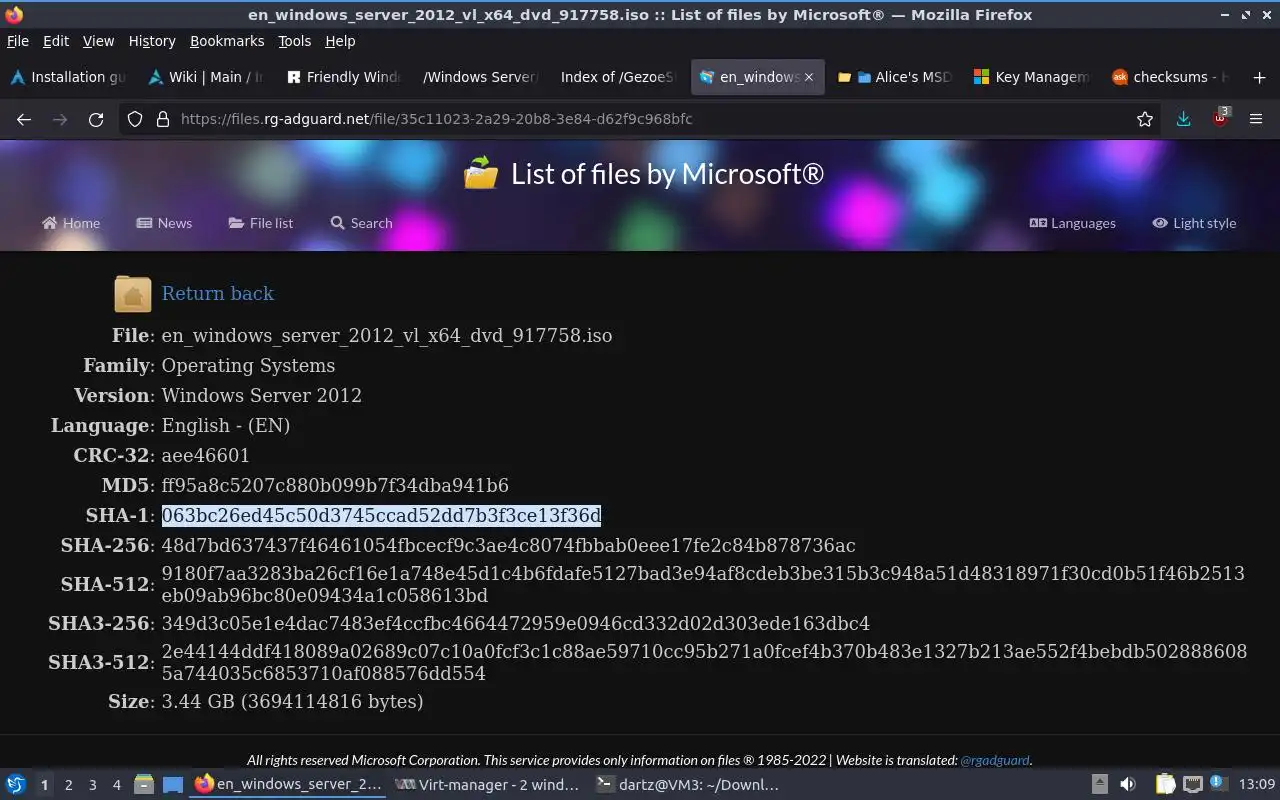Open the File menu

pyautogui.click(x=18, y=41)
